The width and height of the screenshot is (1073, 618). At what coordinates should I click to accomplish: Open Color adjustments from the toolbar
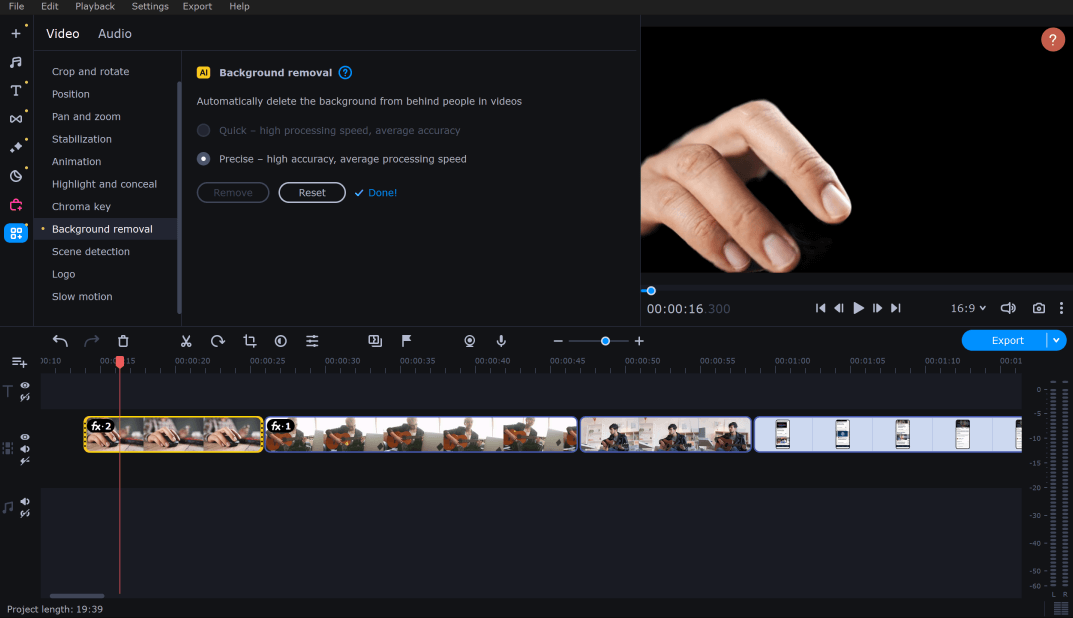coord(280,341)
